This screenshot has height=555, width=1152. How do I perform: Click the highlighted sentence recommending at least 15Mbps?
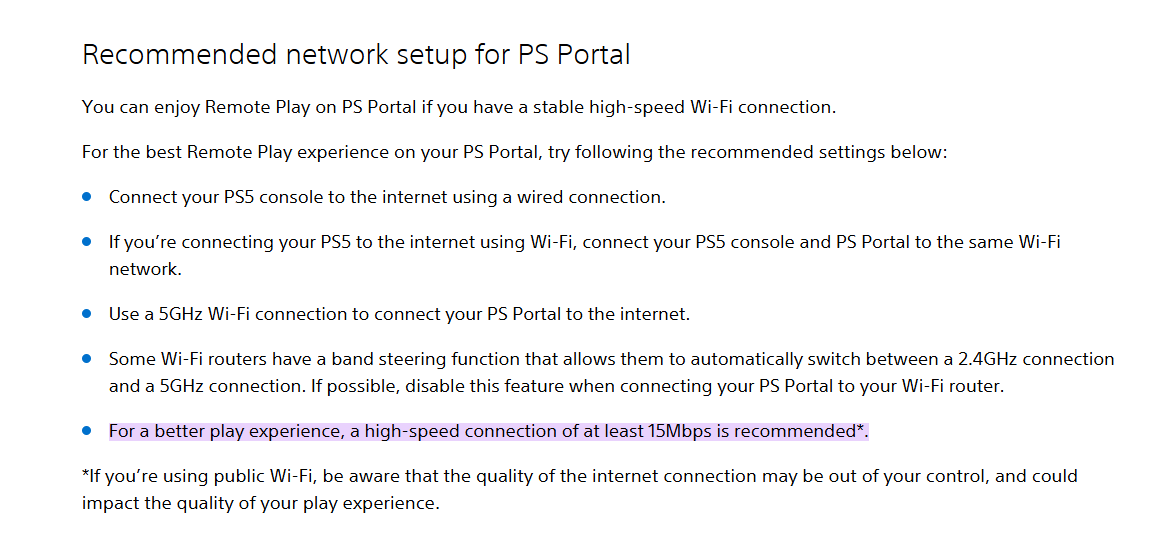(x=489, y=432)
